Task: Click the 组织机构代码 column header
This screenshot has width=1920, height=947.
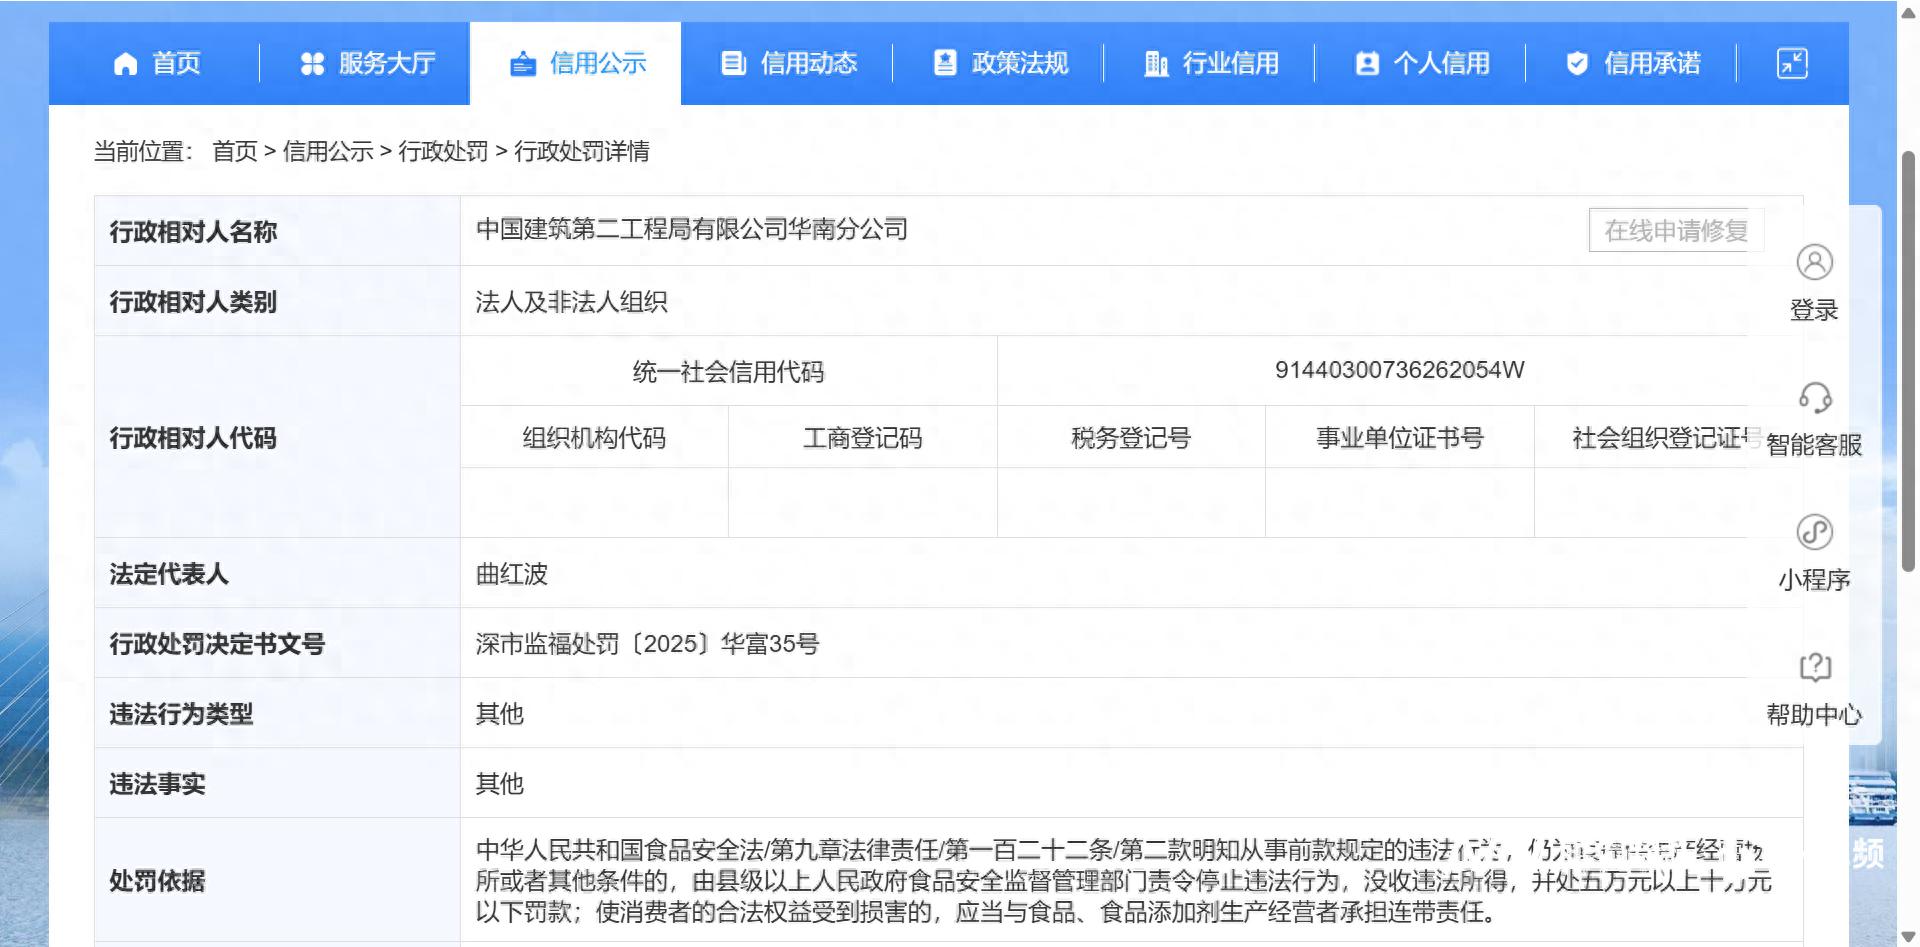Action: 595,438
